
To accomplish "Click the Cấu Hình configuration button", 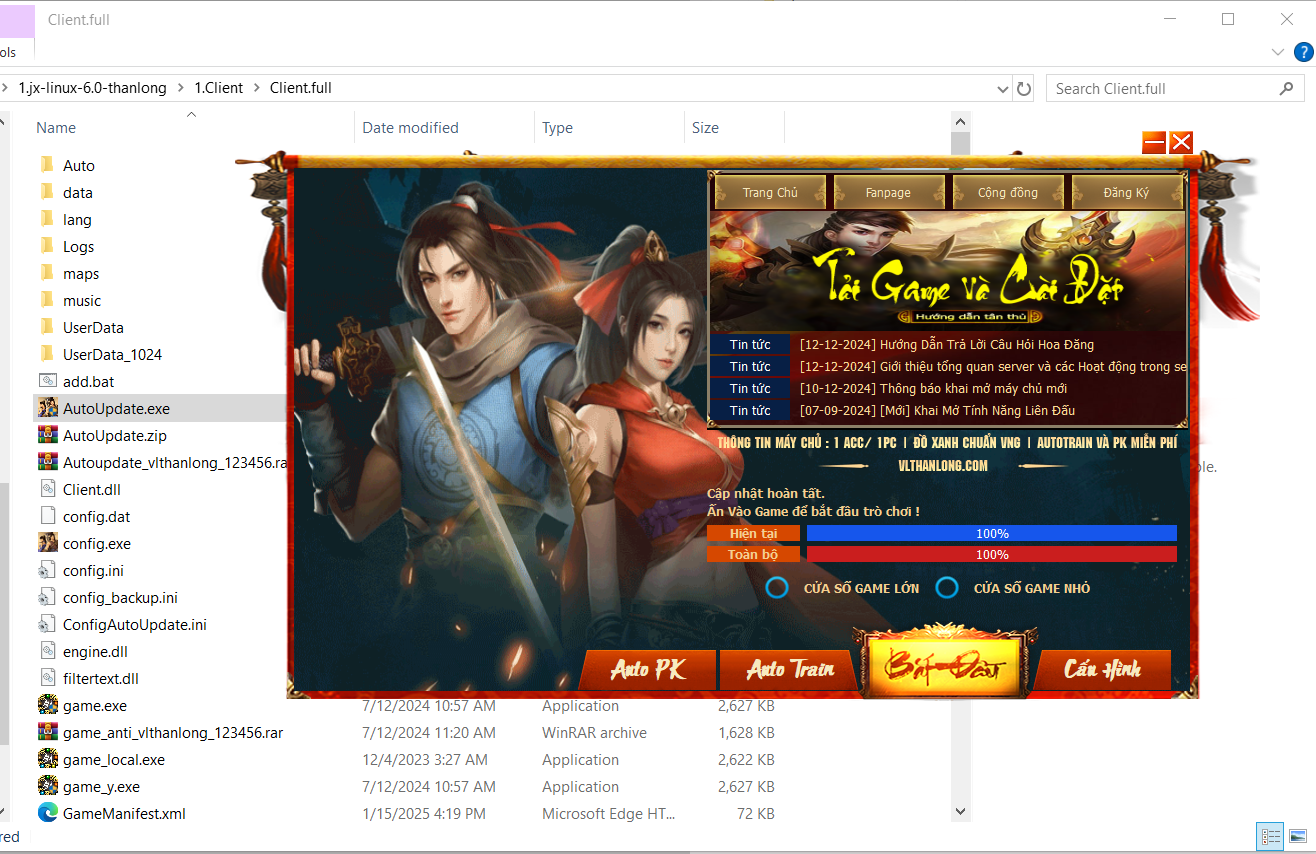I will click(x=1102, y=669).
